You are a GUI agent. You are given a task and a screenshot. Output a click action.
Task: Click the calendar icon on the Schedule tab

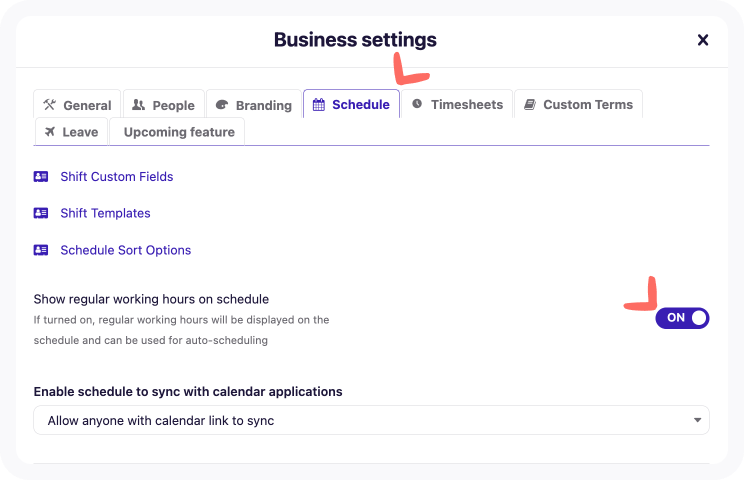click(319, 104)
